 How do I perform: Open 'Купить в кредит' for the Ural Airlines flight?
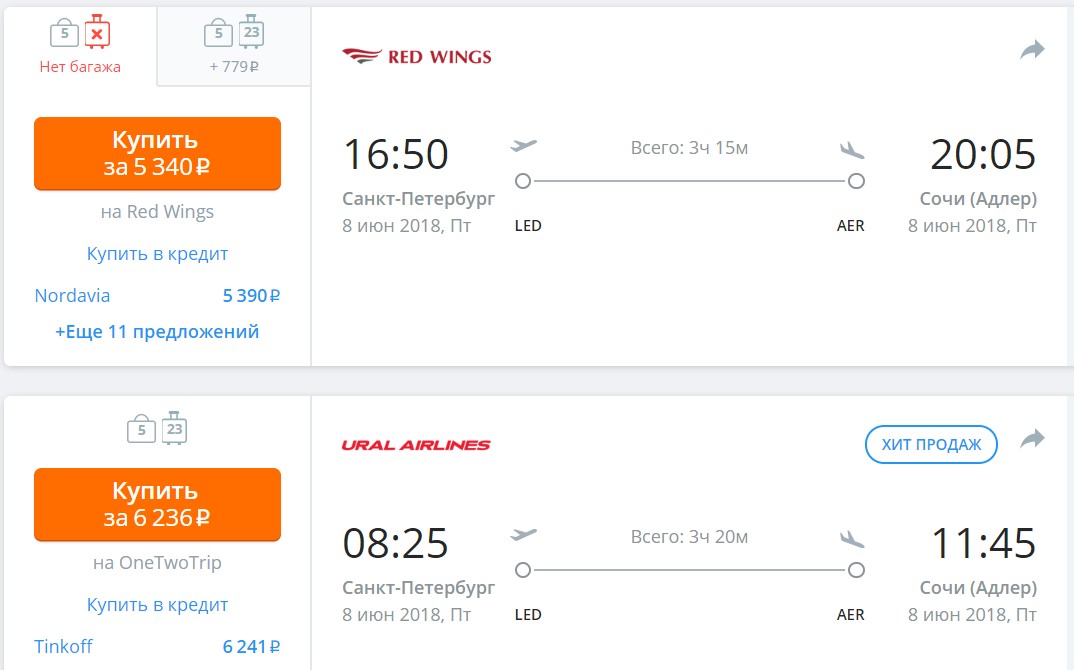pos(158,604)
